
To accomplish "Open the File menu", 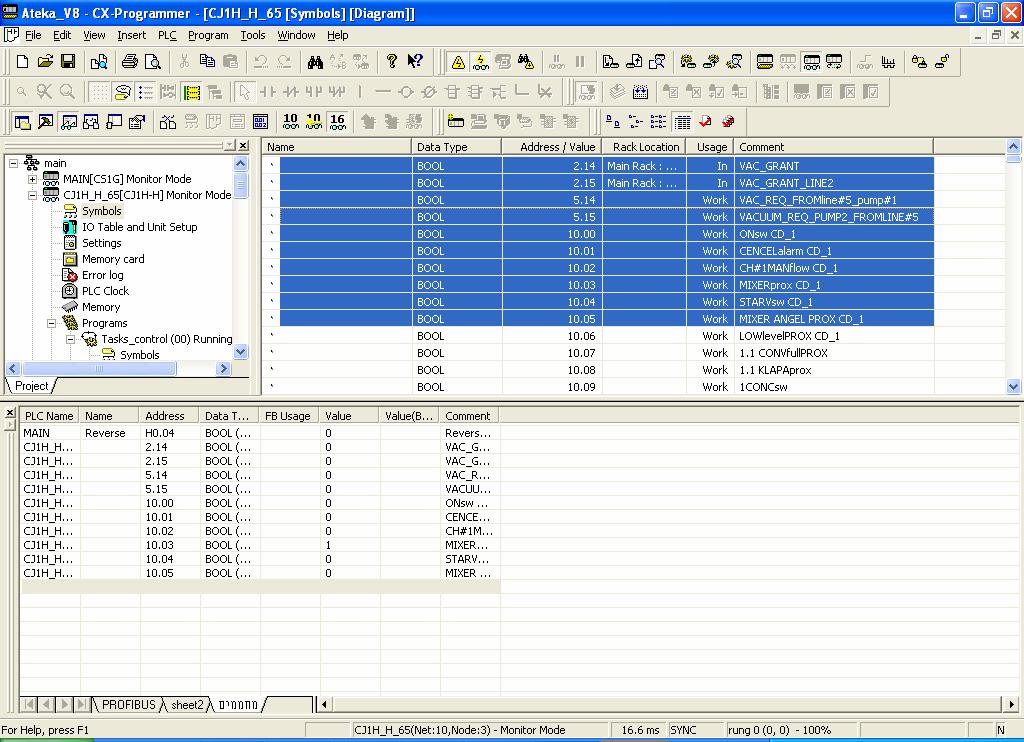I will 33,35.
